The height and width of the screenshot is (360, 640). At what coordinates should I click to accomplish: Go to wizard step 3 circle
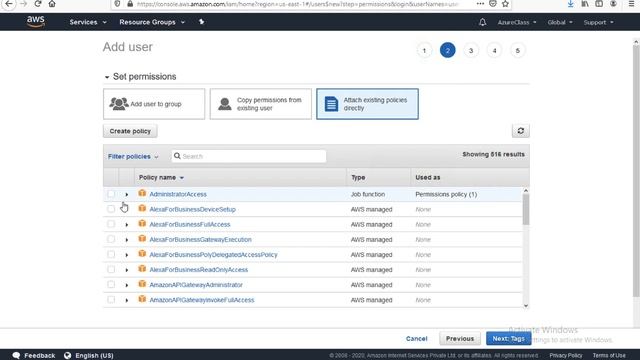471,51
